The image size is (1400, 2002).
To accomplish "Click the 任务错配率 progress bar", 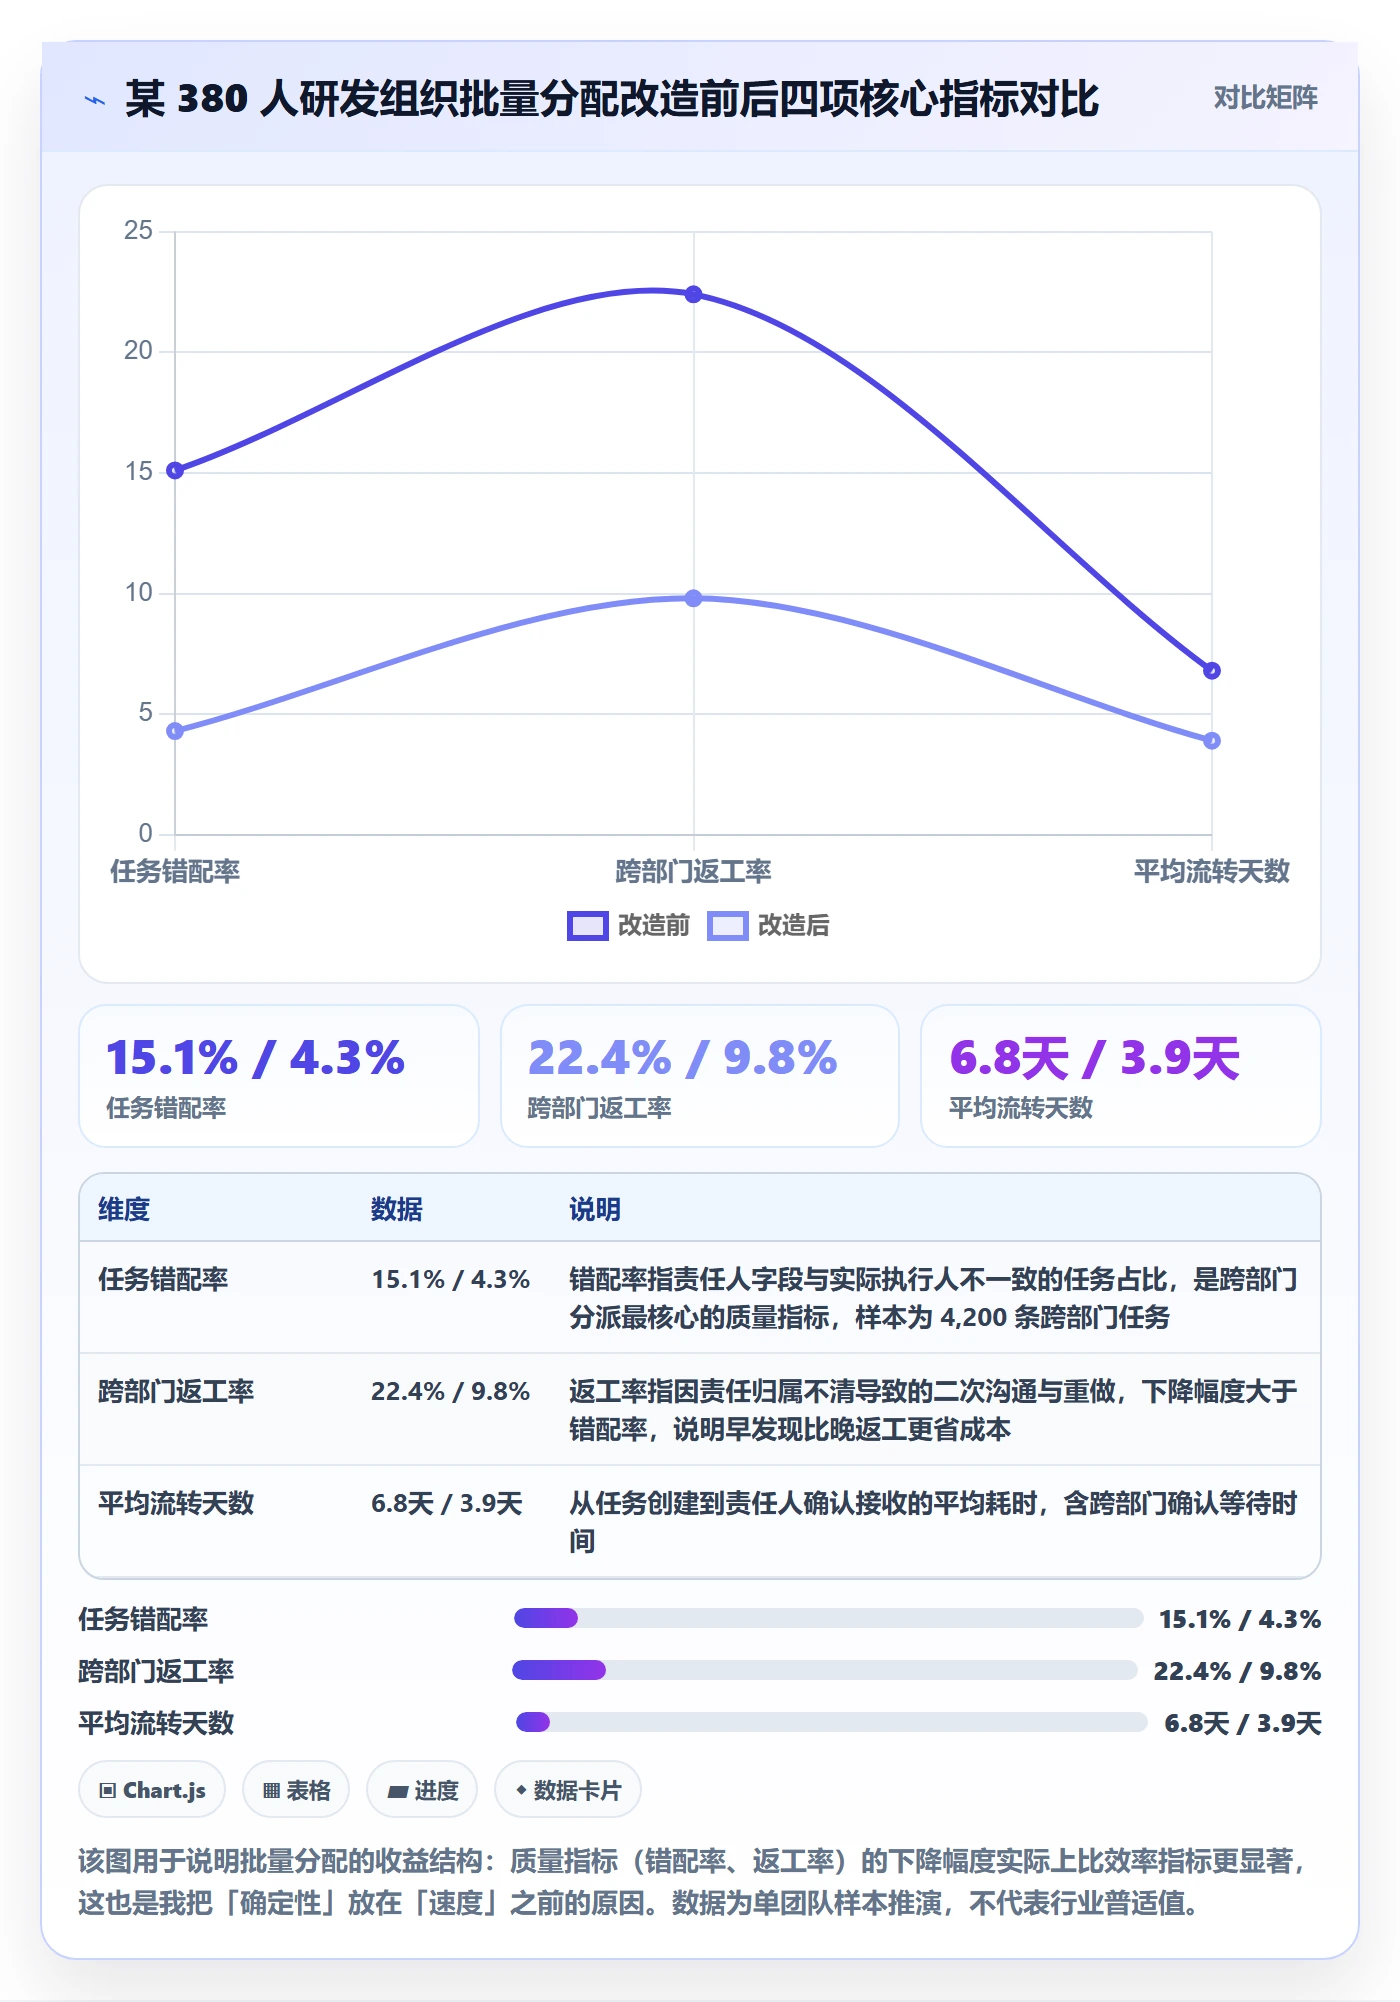I will 828,1618.
